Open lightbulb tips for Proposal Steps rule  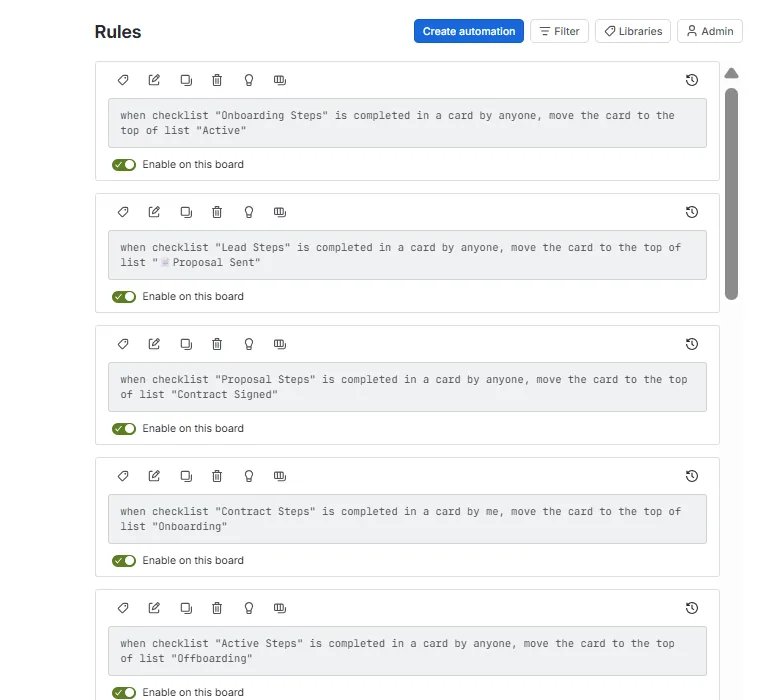tap(249, 344)
